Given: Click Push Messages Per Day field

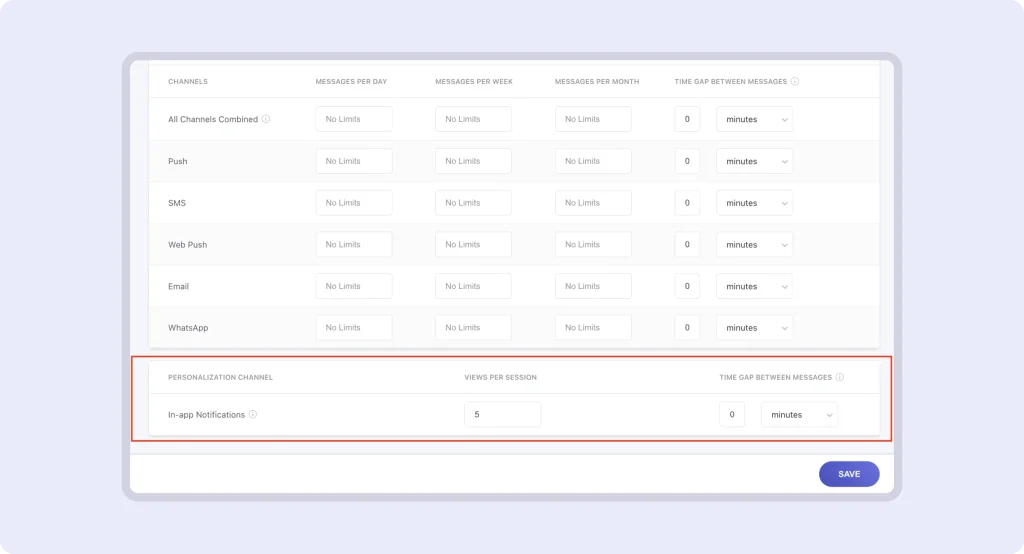Looking at the screenshot, I should coord(354,161).
